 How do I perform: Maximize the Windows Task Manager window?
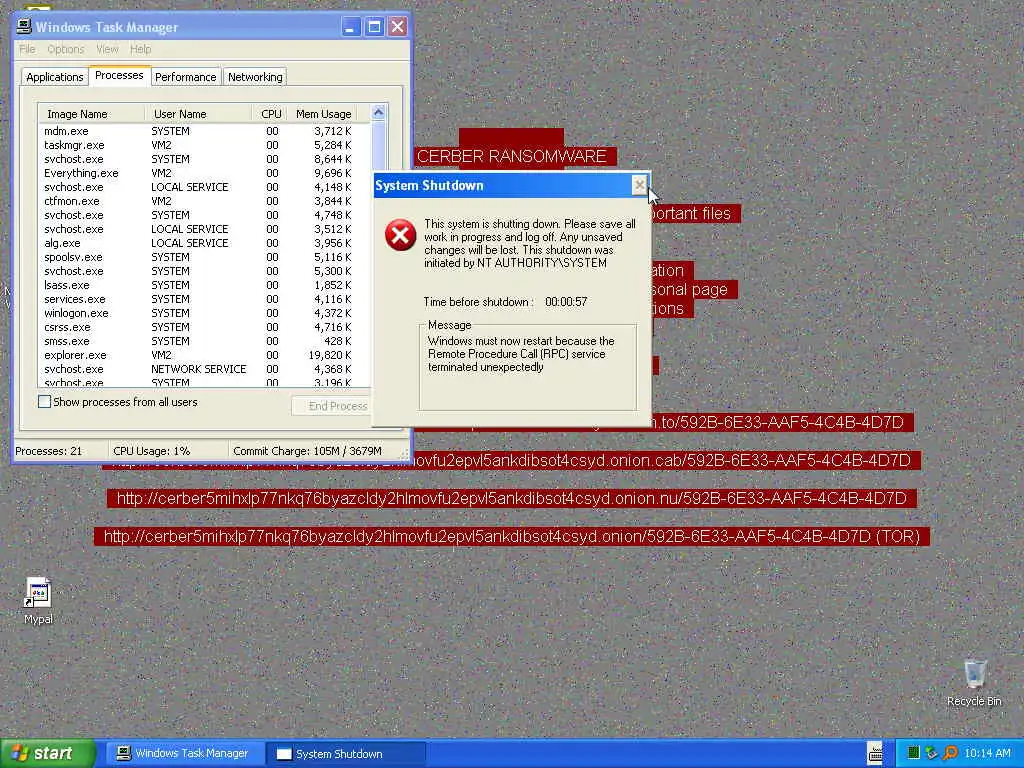[374, 27]
